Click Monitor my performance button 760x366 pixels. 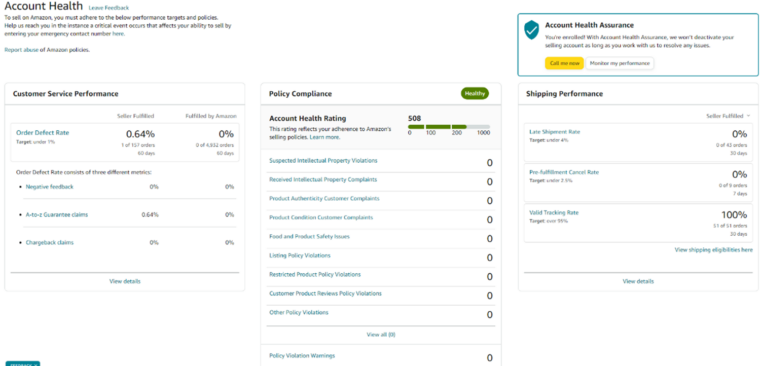click(x=619, y=63)
